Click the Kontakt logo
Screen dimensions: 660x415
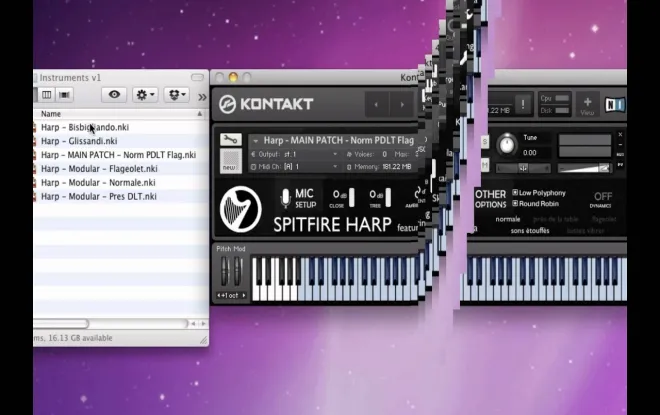click(266, 104)
